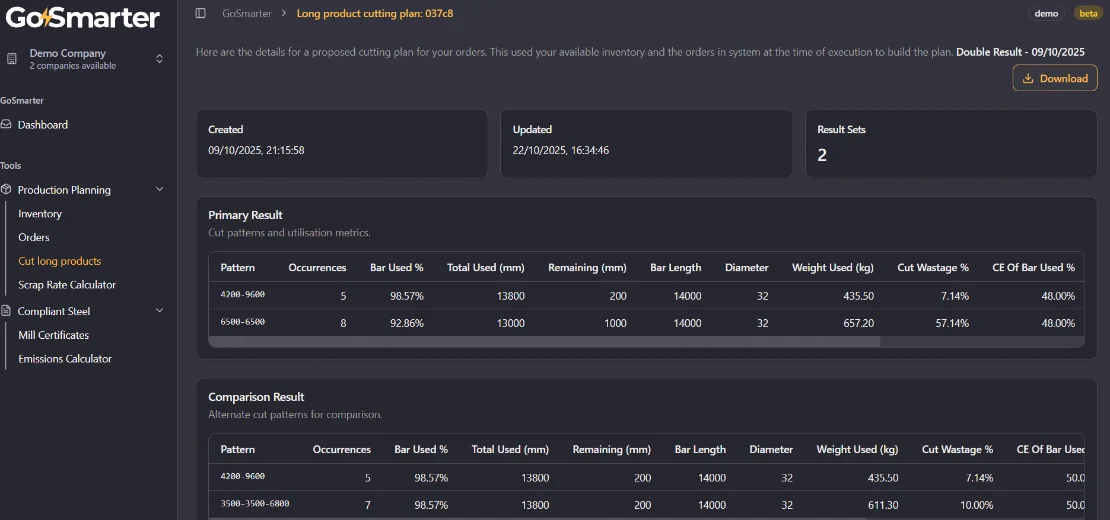Click the Bar Used % header in Primary Result
The height and width of the screenshot is (520, 1110).
396,267
